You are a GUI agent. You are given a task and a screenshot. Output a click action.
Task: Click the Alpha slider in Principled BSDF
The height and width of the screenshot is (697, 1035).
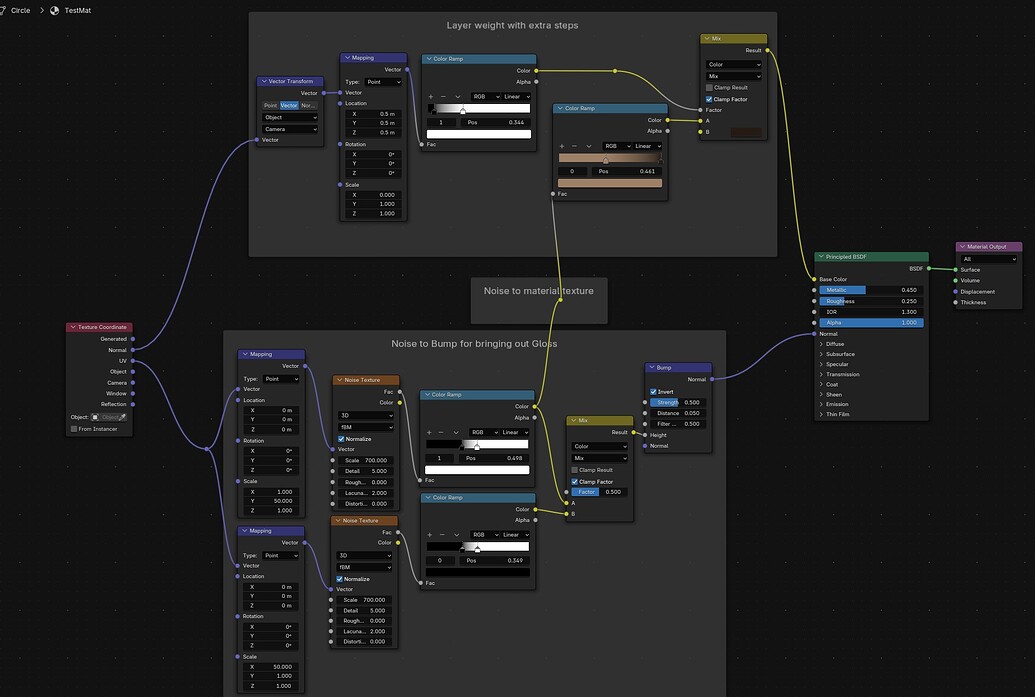pyautogui.click(x=871, y=323)
